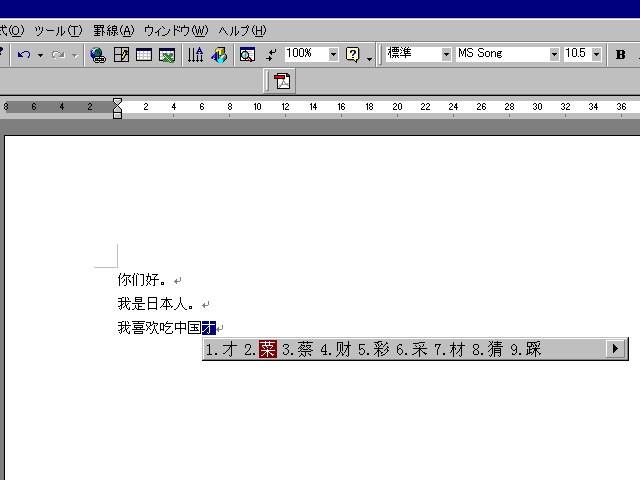Toggle show/hide formatting marks icon
640x480 pixels.
(x=271, y=55)
